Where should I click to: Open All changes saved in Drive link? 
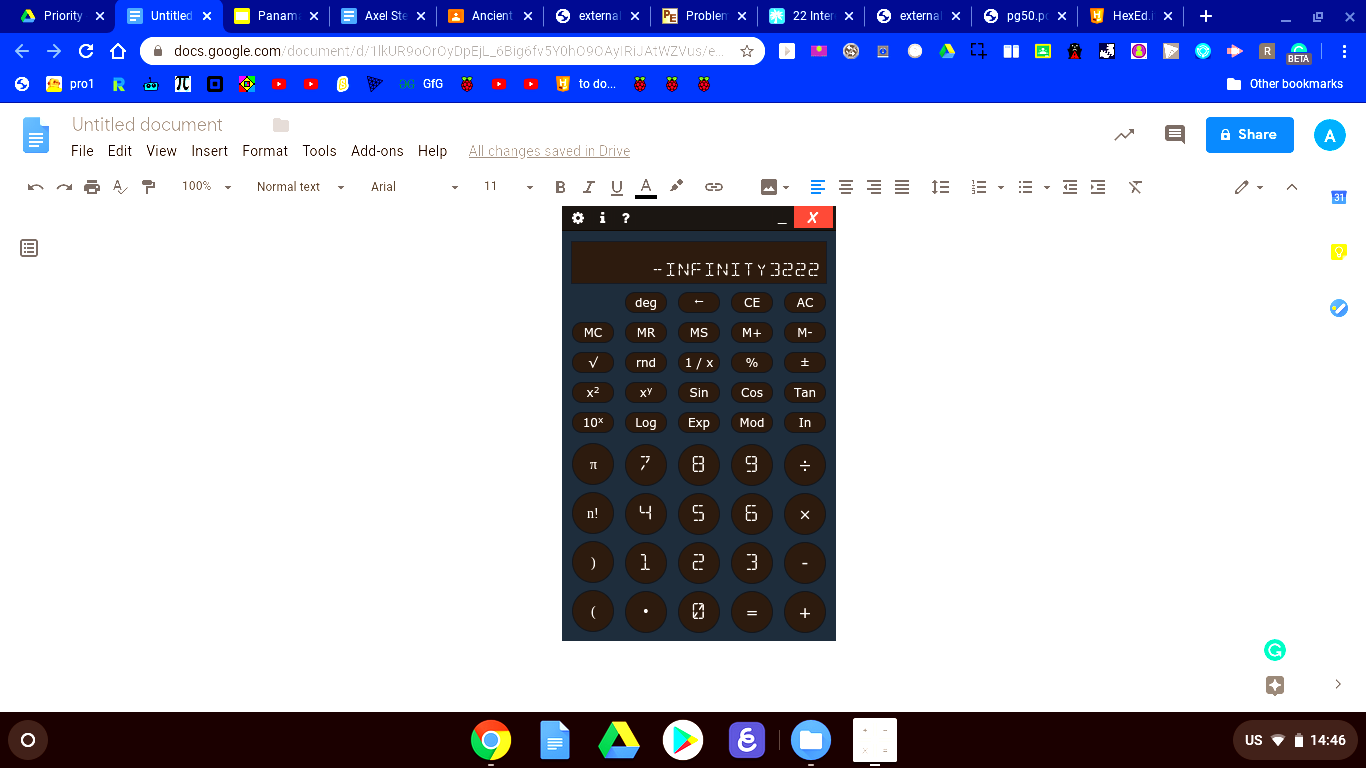click(x=549, y=151)
